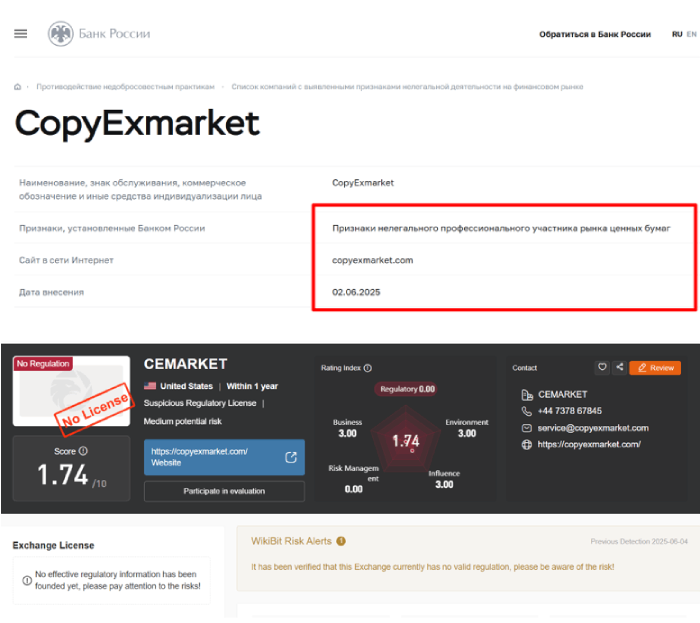
Task: Click the phone icon in Contact
Action: 527,411
